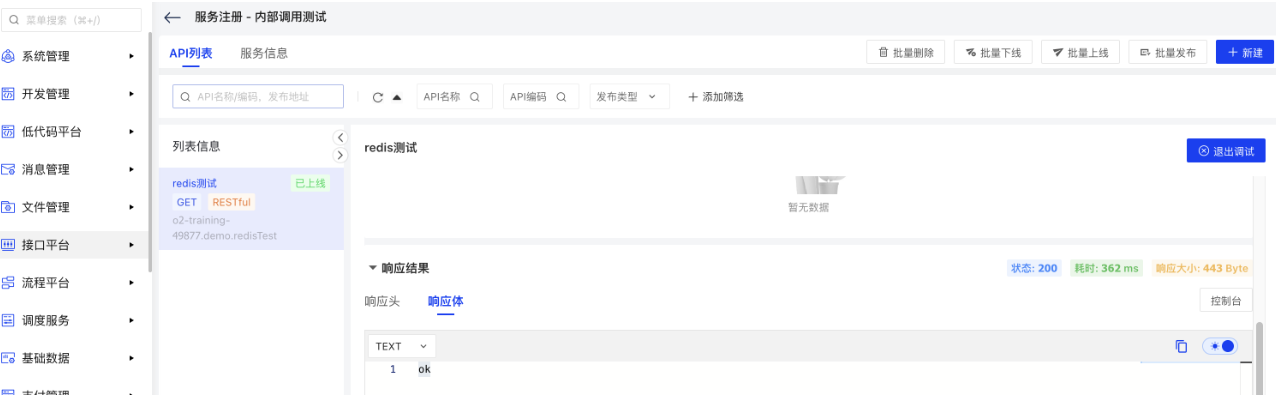Collapse list panel with left chevron
This screenshot has width=1276, height=400.
click(x=339, y=137)
